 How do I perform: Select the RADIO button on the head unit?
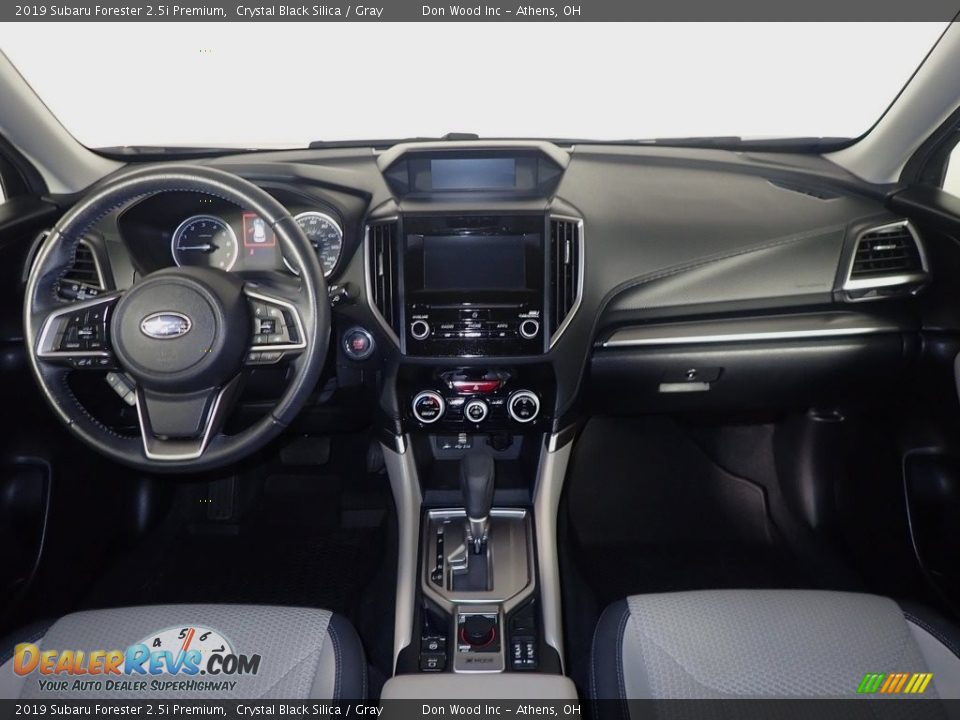[449, 325]
